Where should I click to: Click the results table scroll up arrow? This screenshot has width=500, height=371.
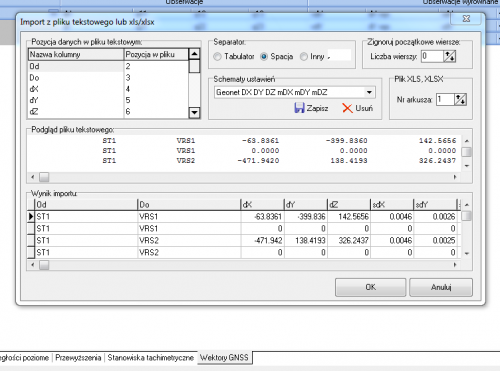tap(467, 205)
